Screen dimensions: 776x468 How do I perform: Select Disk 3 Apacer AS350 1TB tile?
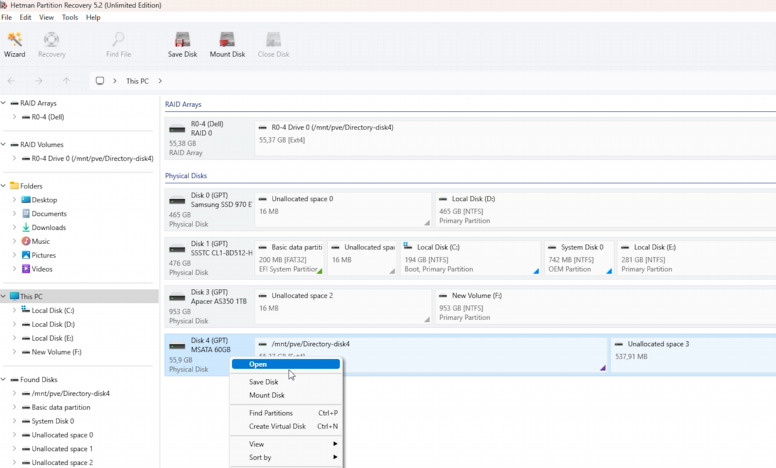tap(209, 307)
